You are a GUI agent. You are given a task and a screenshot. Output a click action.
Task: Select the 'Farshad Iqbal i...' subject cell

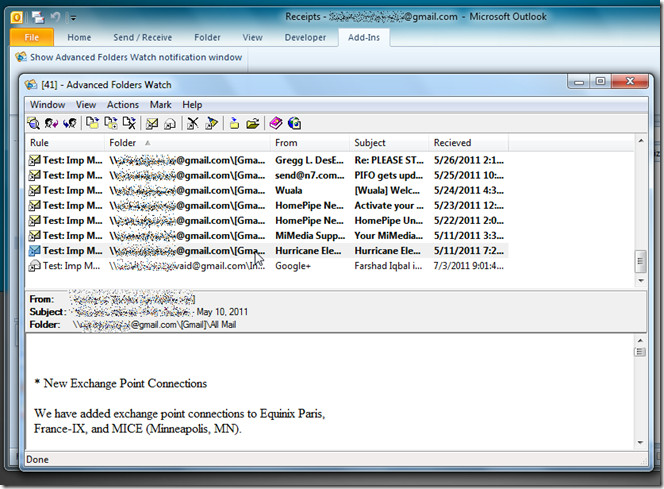click(388, 266)
